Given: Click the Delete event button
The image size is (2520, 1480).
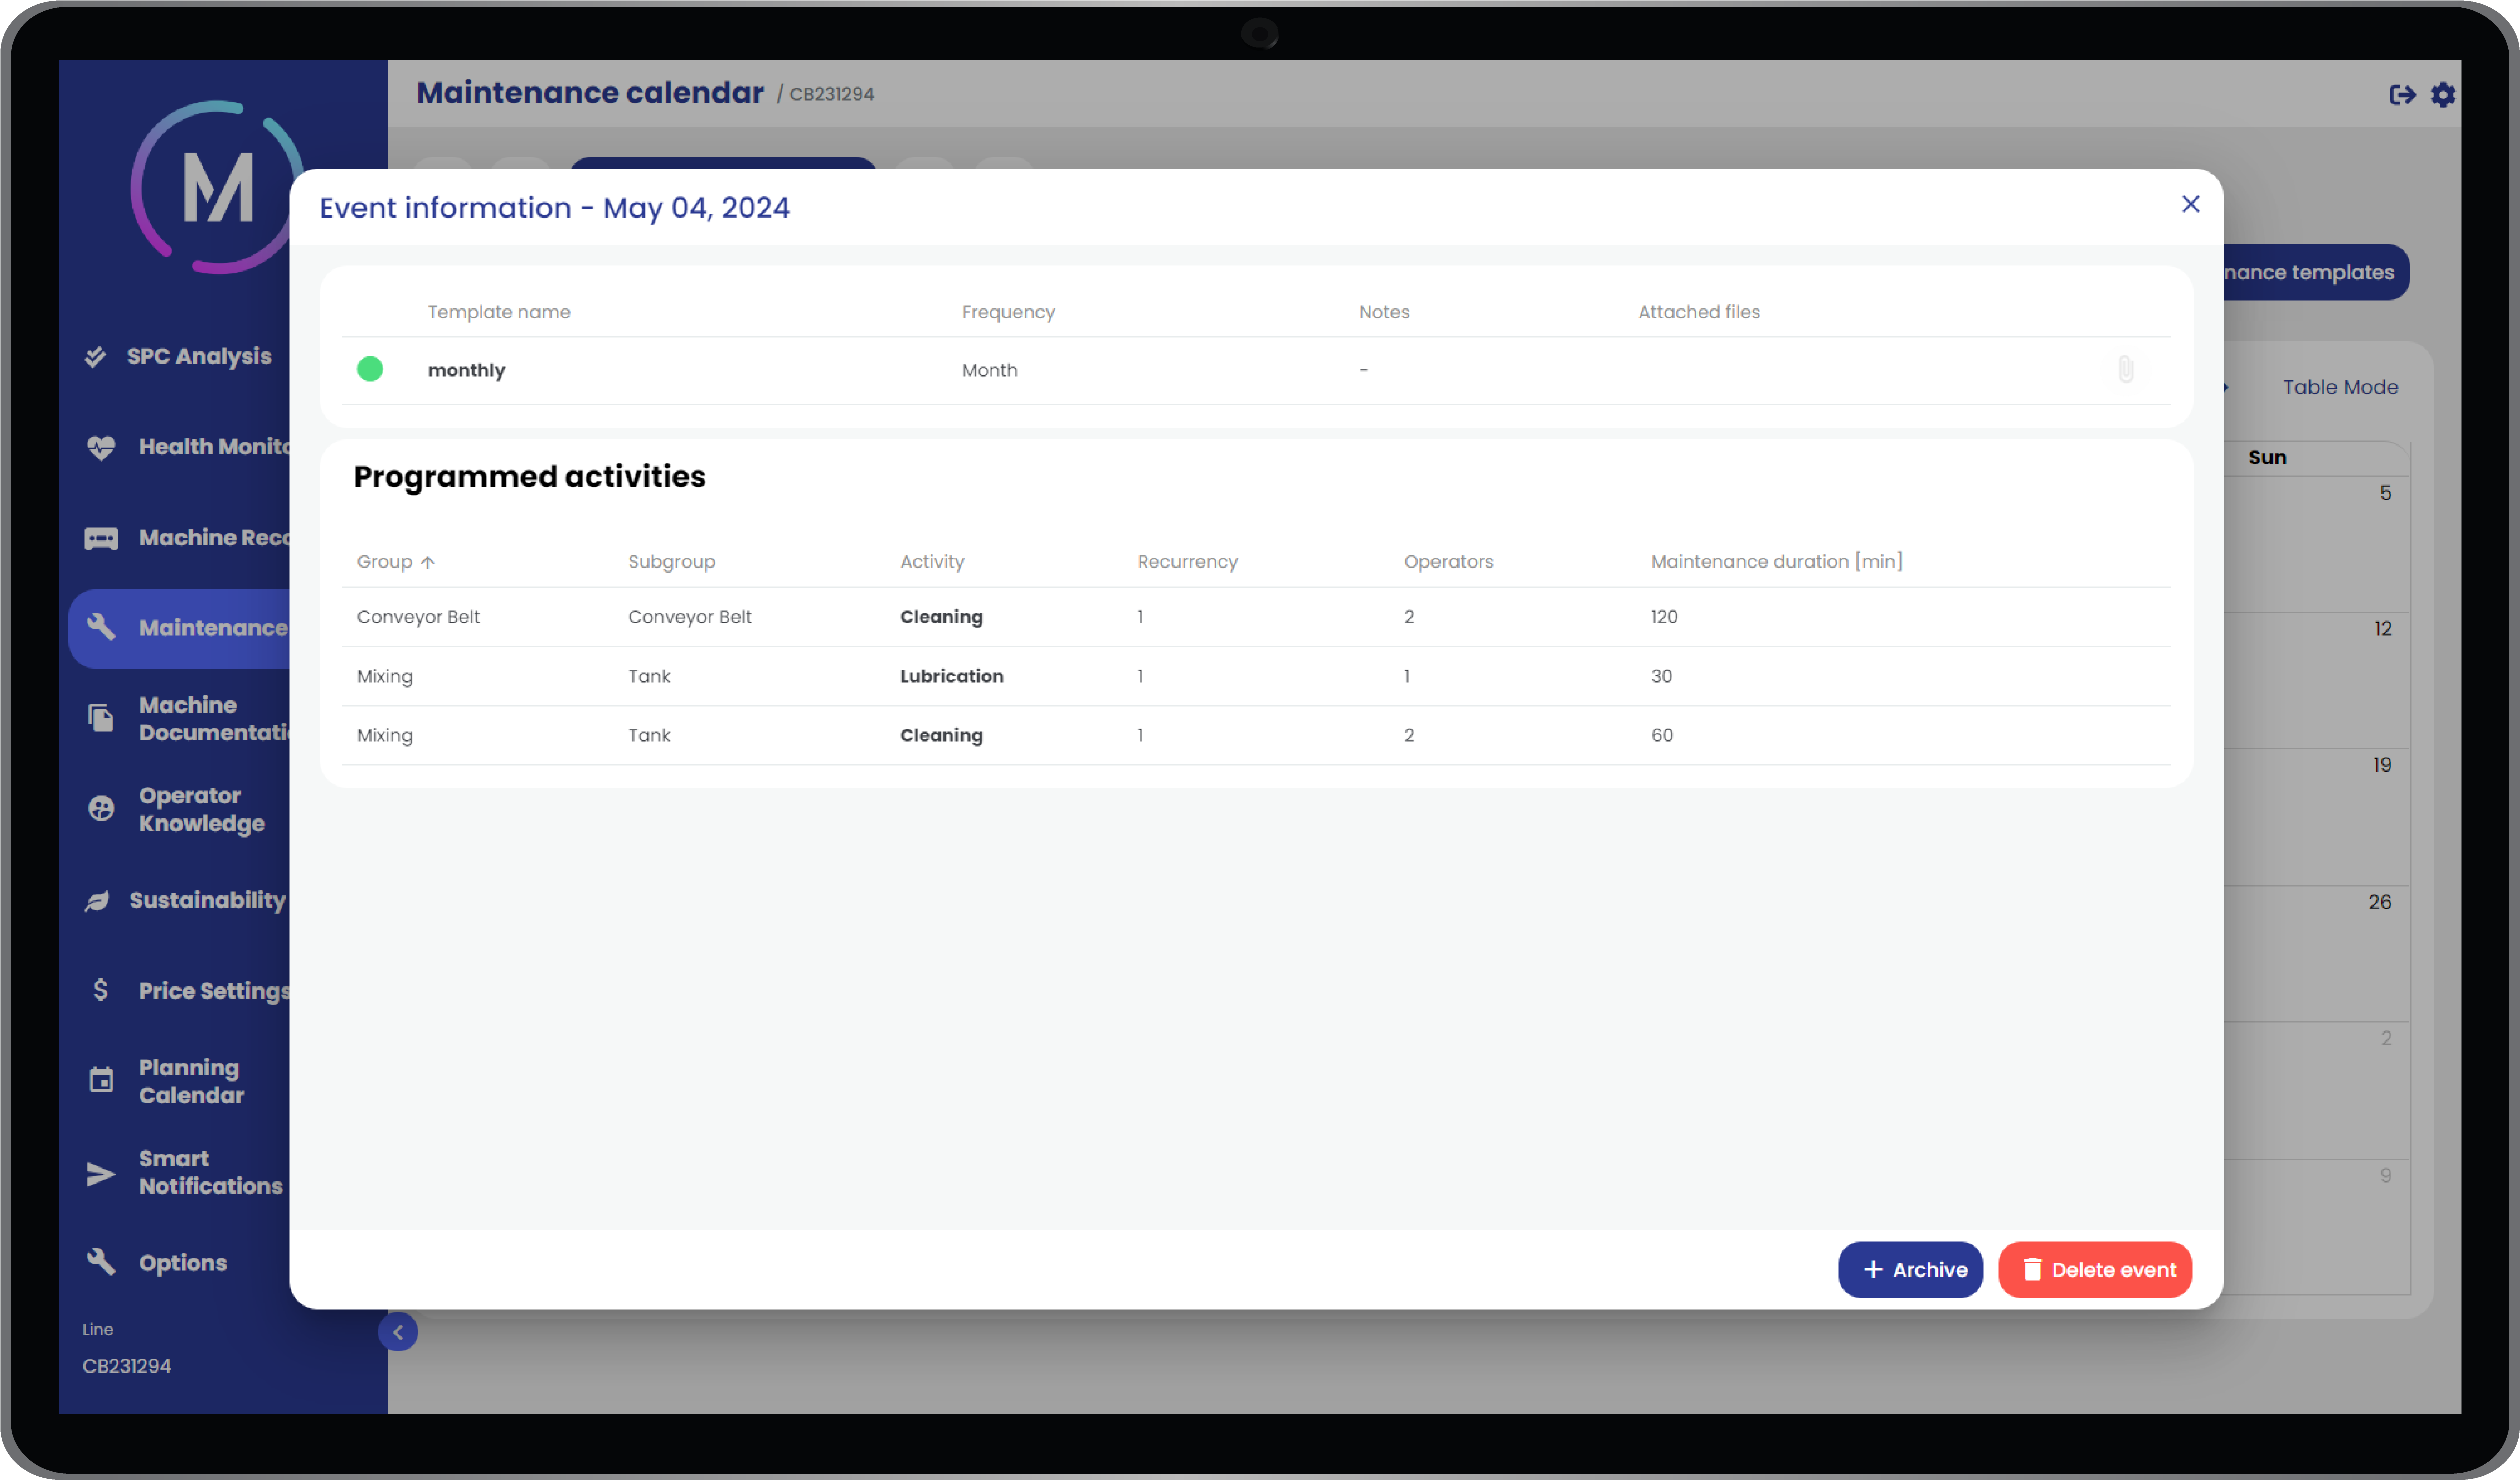Looking at the screenshot, I should click(2095, 1269).
